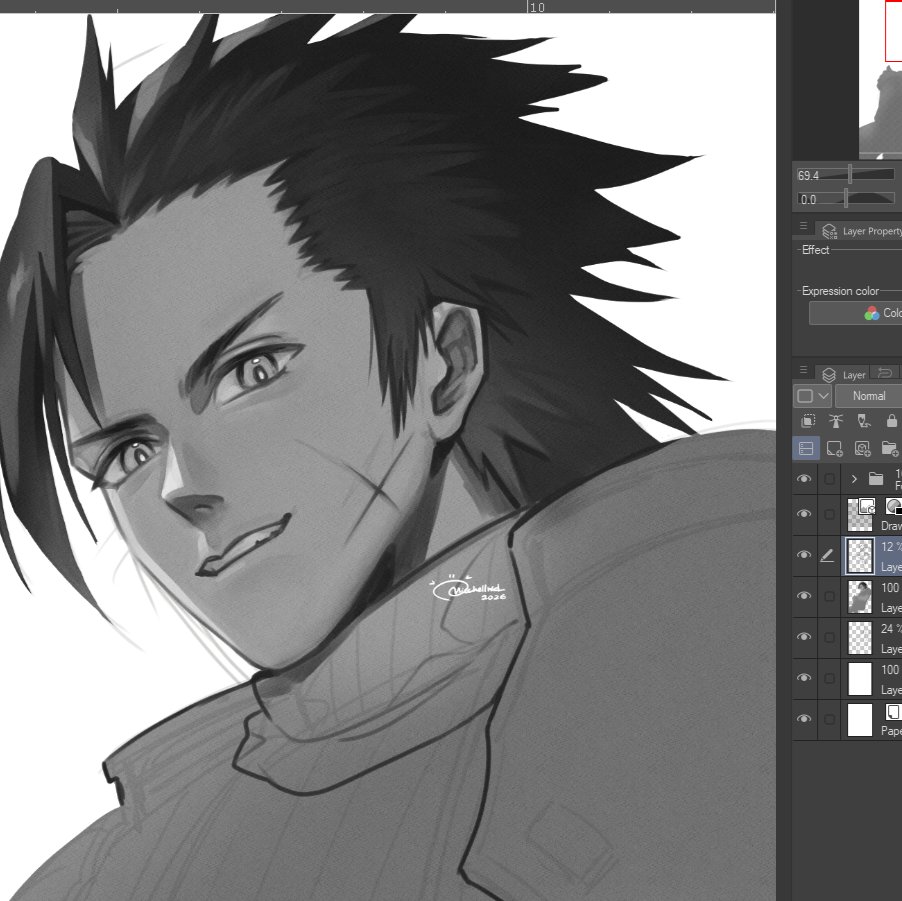Click the canvas ruler at mark 10
The width and height of the screenshot is (902, 901).
pos(536,7)
